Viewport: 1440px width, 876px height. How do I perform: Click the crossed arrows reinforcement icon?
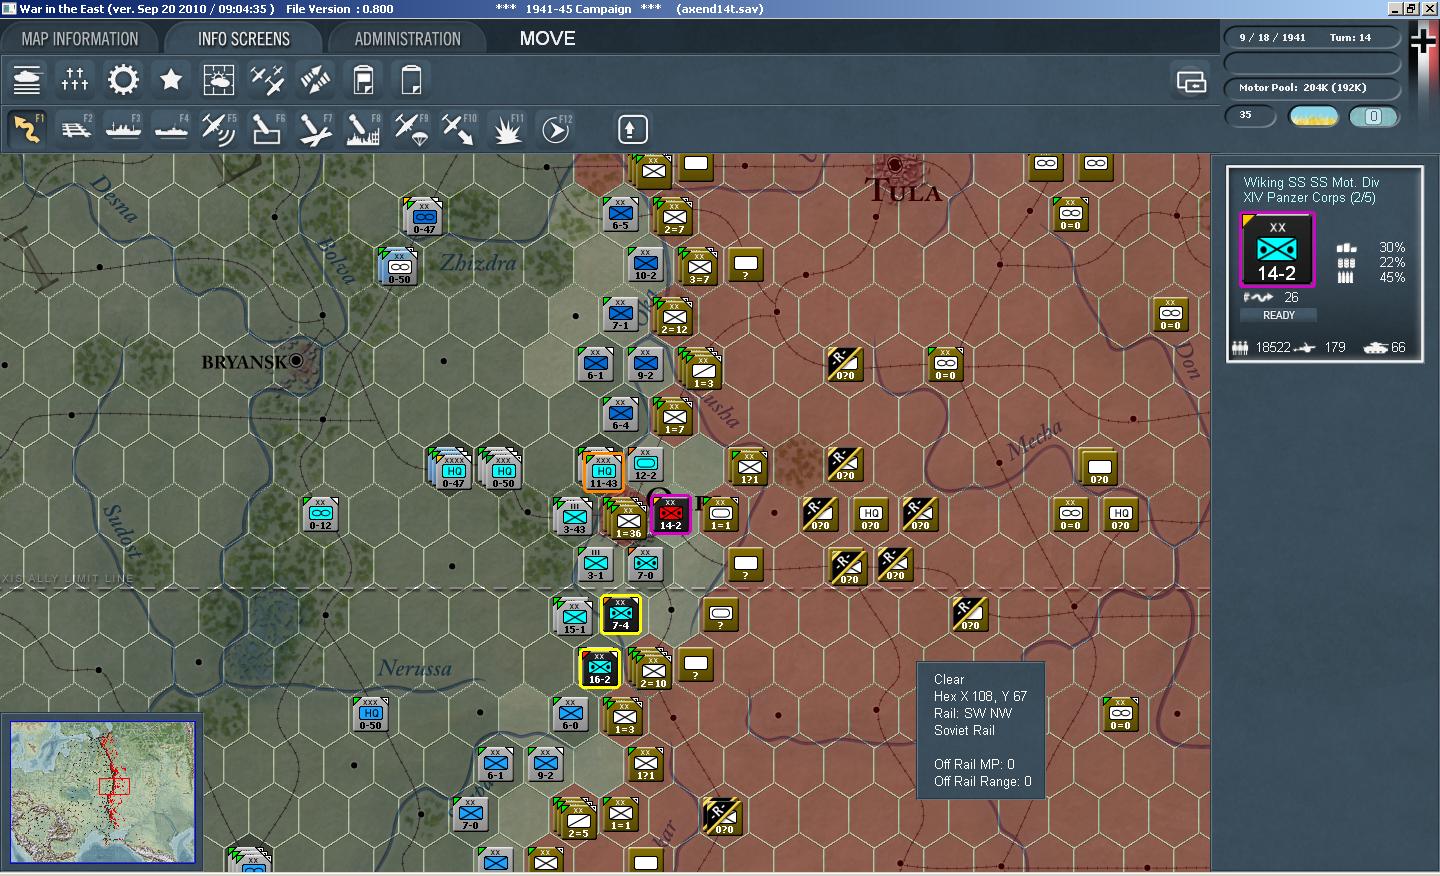pos(315,79)
